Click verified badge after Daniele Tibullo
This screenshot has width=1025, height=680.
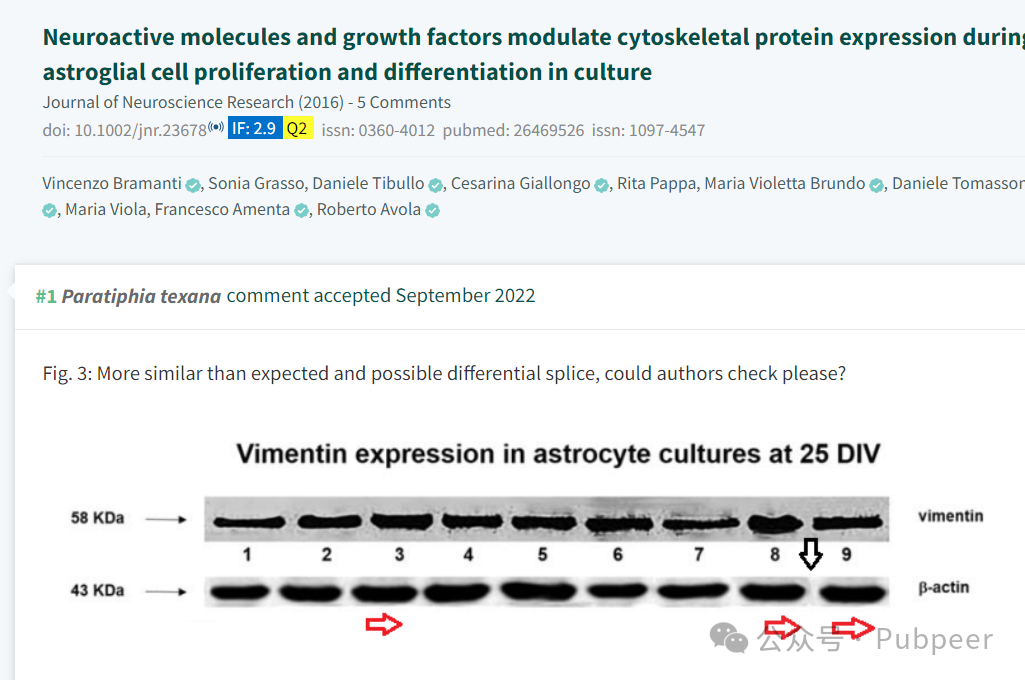pos(435,186)
